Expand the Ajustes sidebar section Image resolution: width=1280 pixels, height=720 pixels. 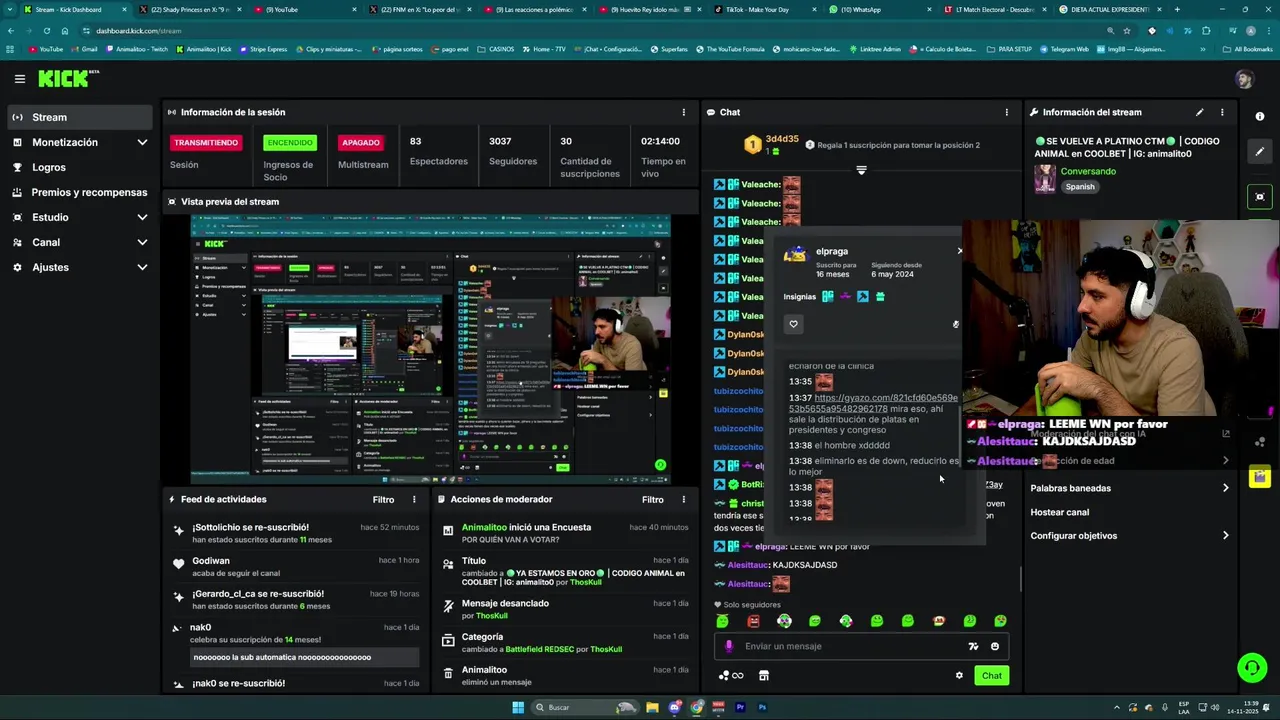click(x=142, y=267)
